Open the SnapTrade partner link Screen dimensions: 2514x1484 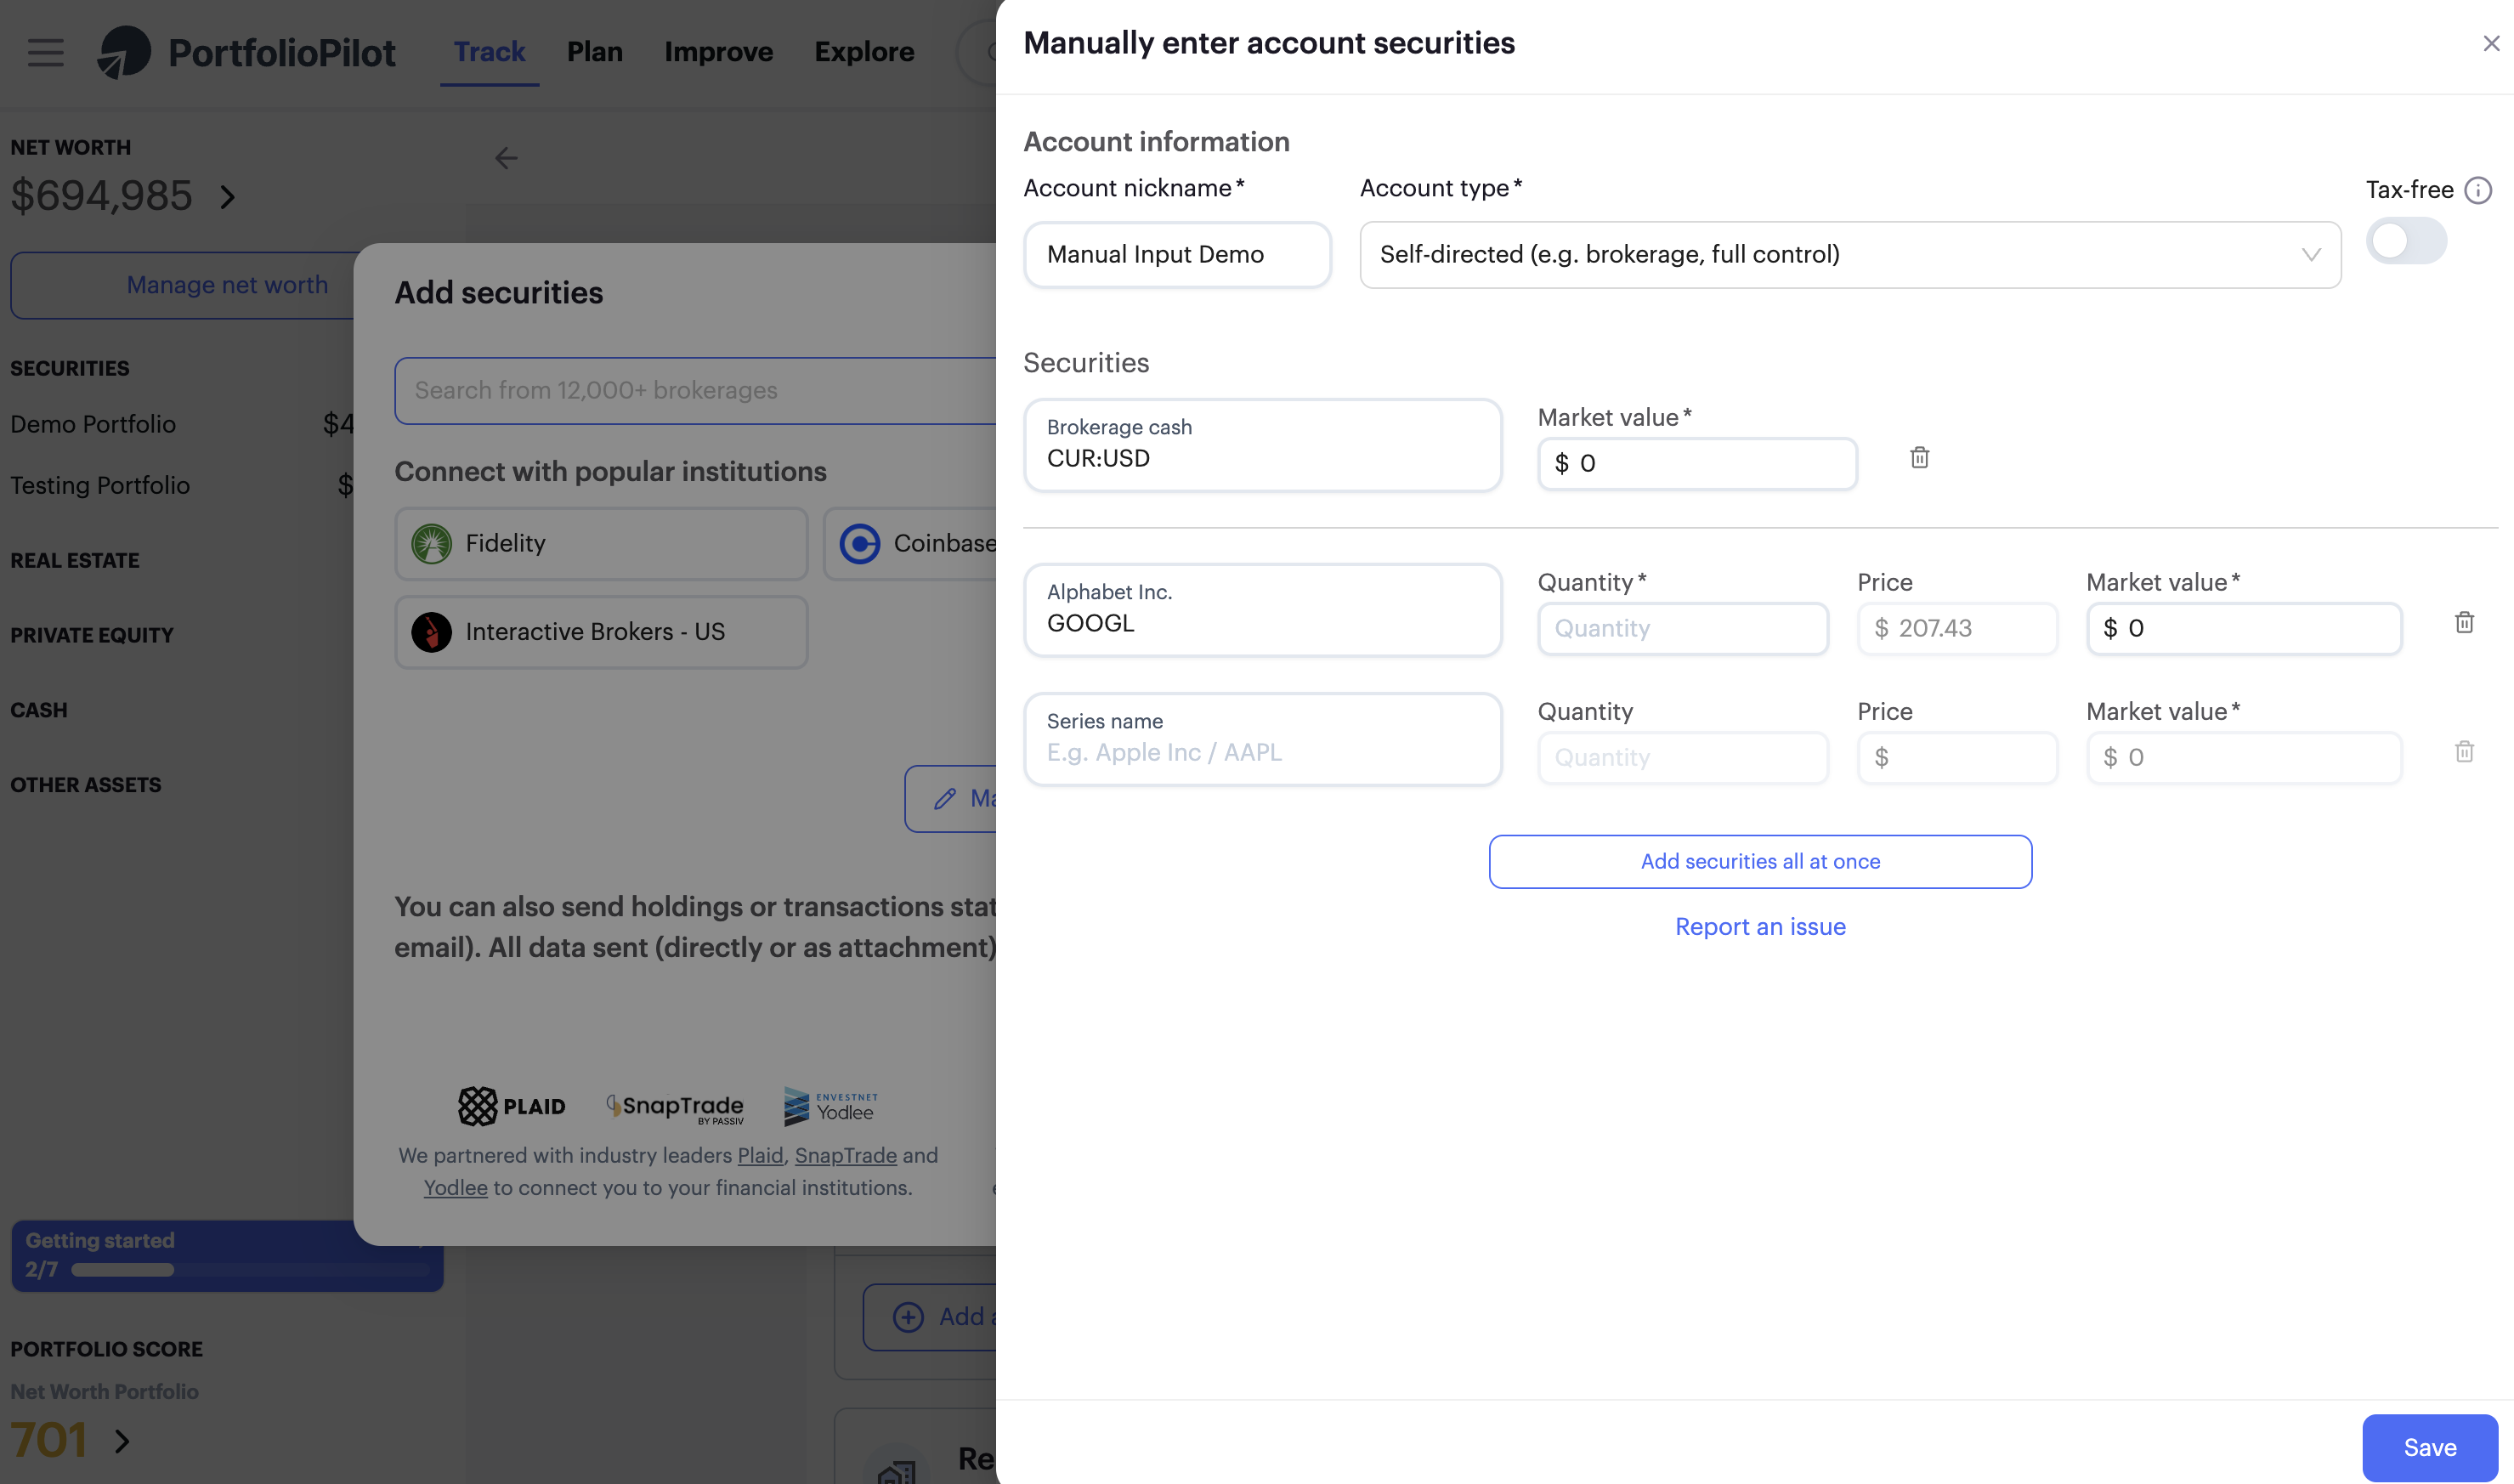pyautogui.click(x=845, y=1155)
